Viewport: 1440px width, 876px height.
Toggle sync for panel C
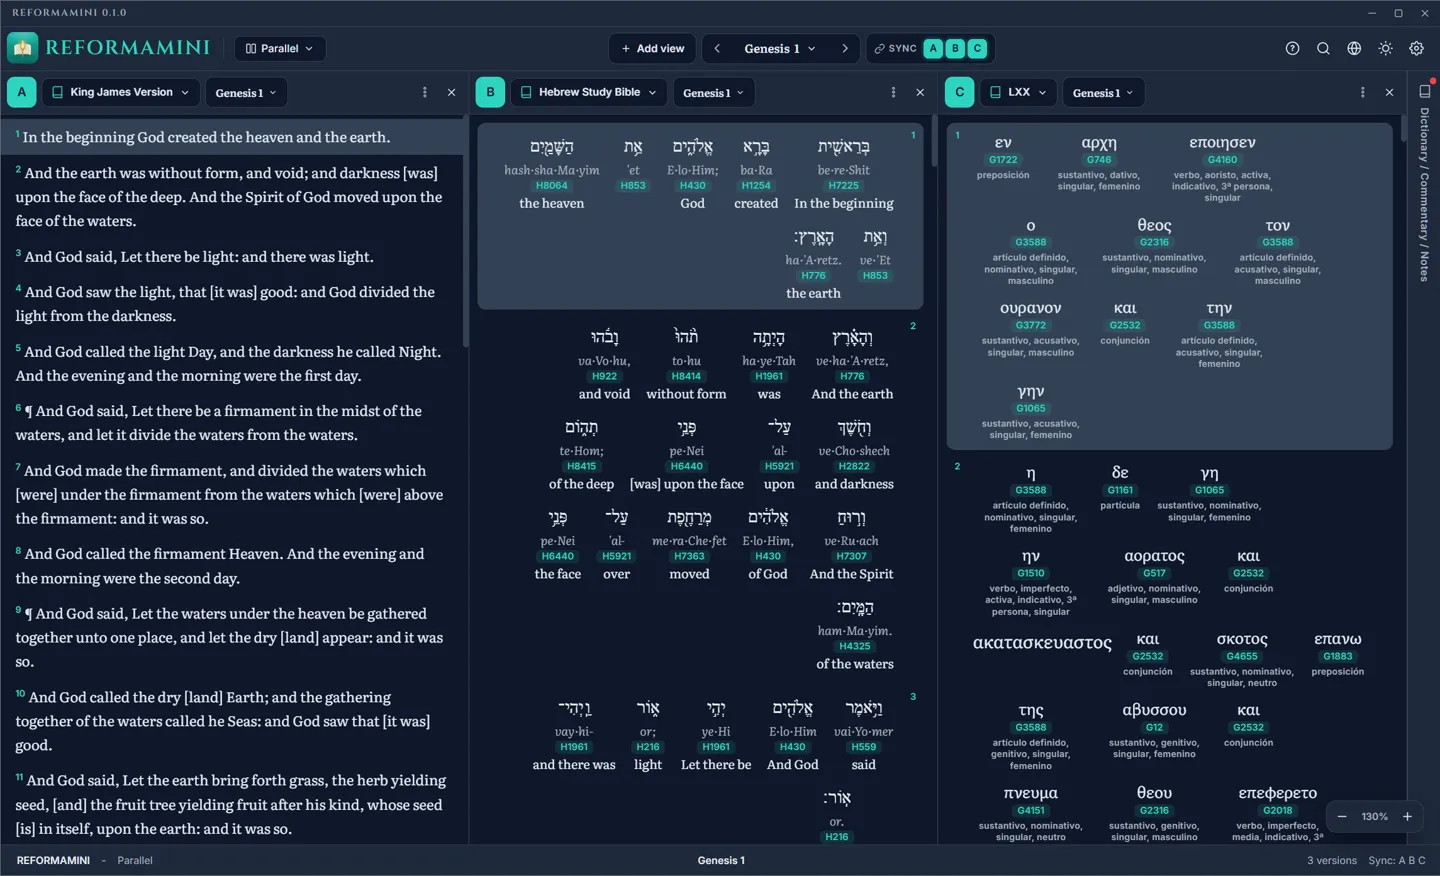pyautogui.click(x=977, y=48)
